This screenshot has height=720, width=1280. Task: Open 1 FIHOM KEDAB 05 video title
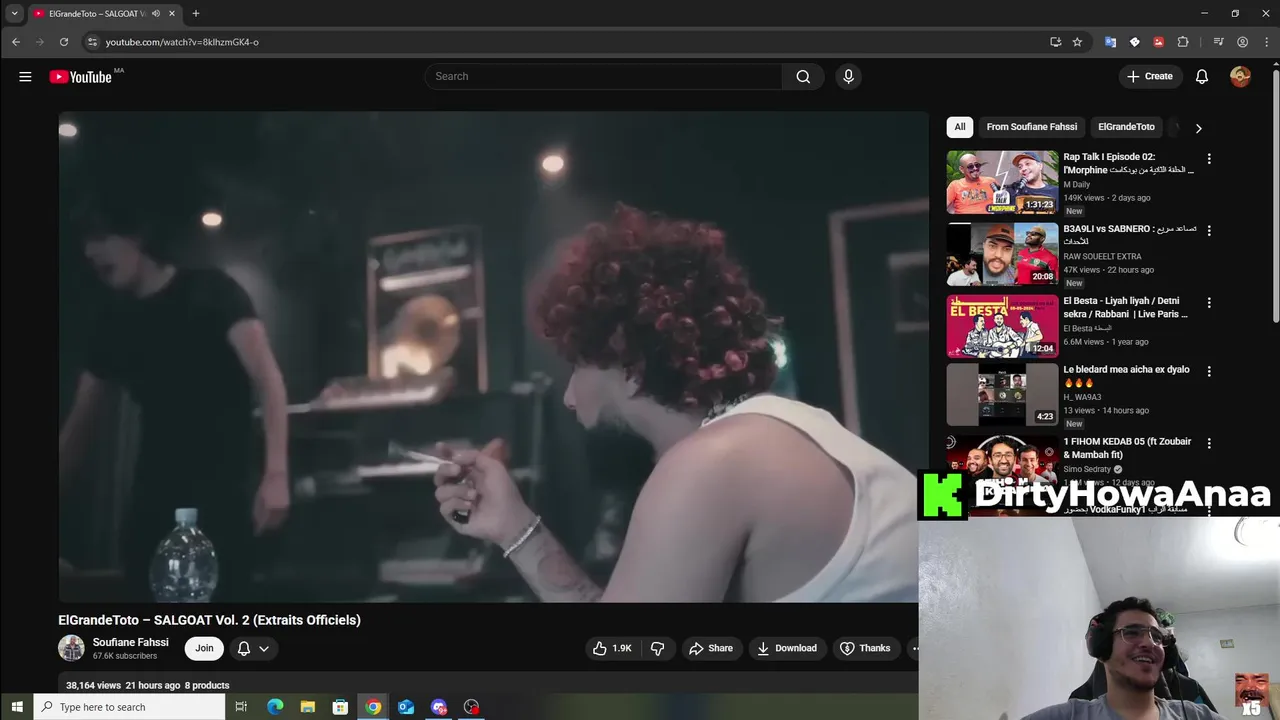tap(1127, 448)
